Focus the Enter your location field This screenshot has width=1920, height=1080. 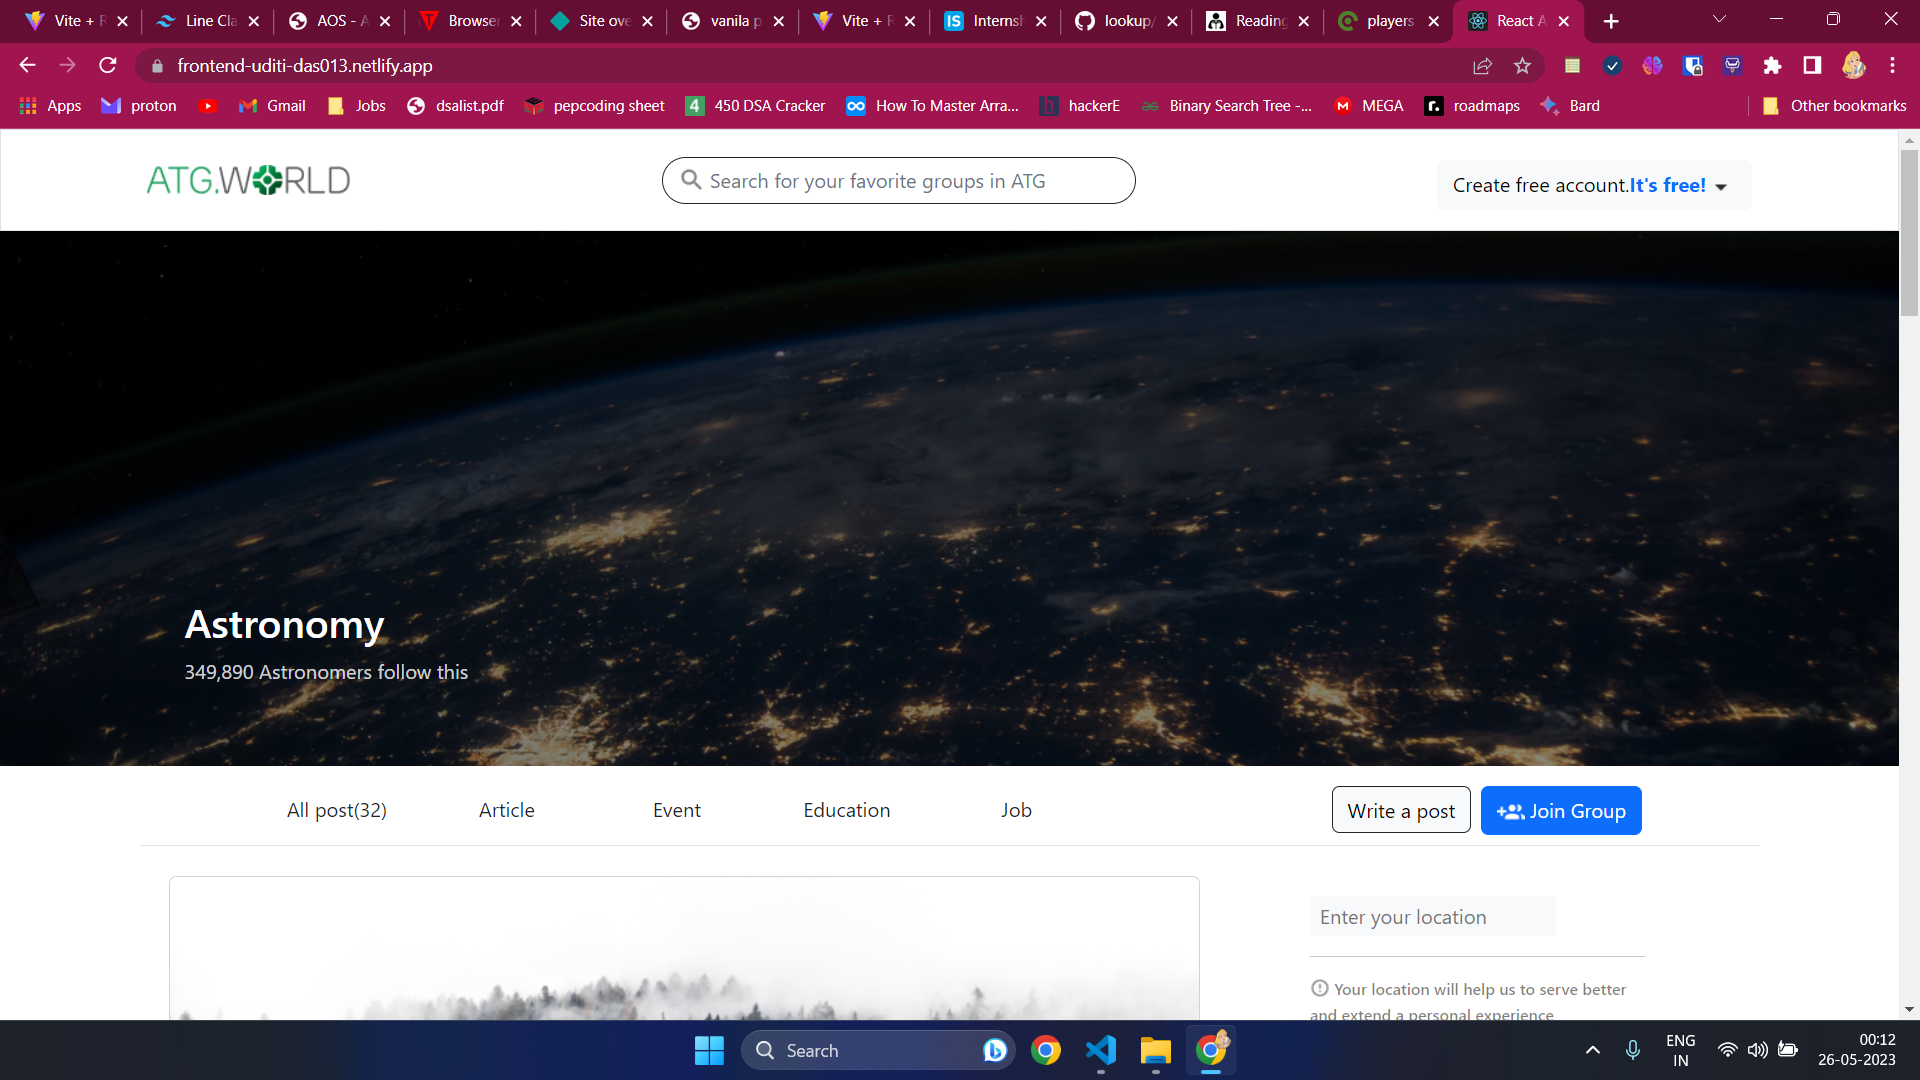(x=1432, y=917)
